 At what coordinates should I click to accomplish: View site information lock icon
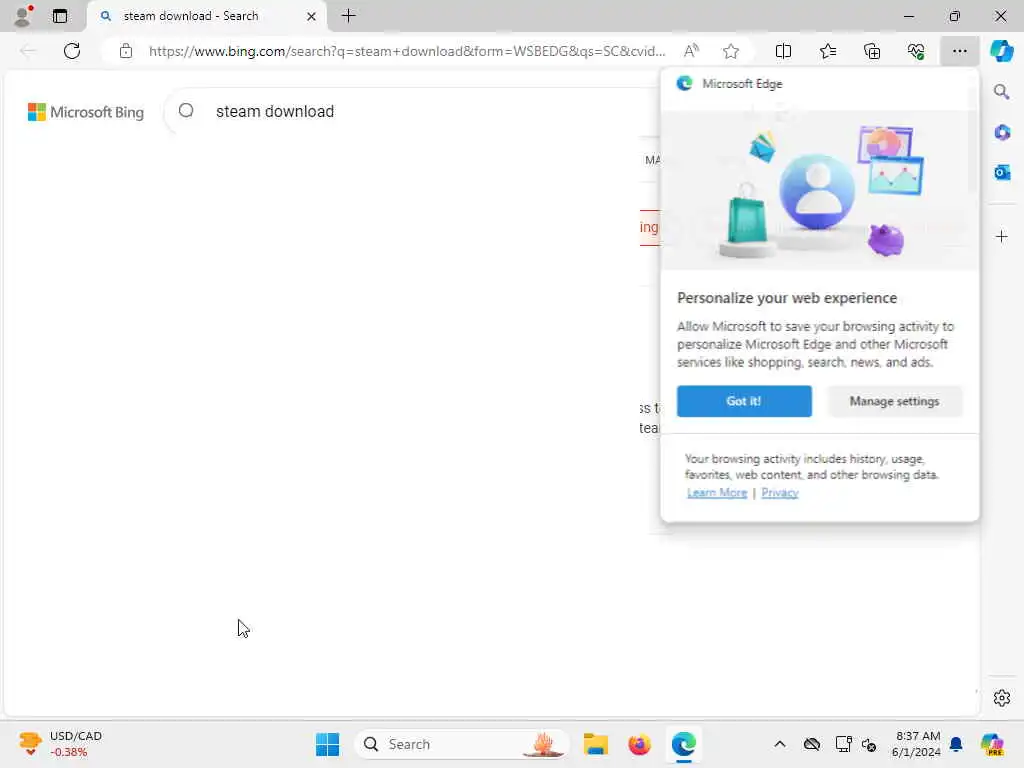click(x=125, y=51)
